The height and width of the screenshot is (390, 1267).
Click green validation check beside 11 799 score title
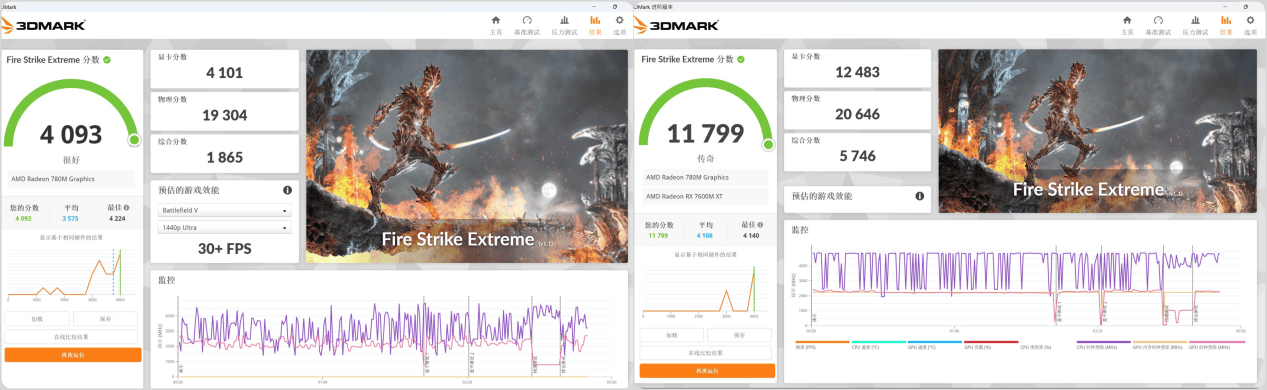741,59
